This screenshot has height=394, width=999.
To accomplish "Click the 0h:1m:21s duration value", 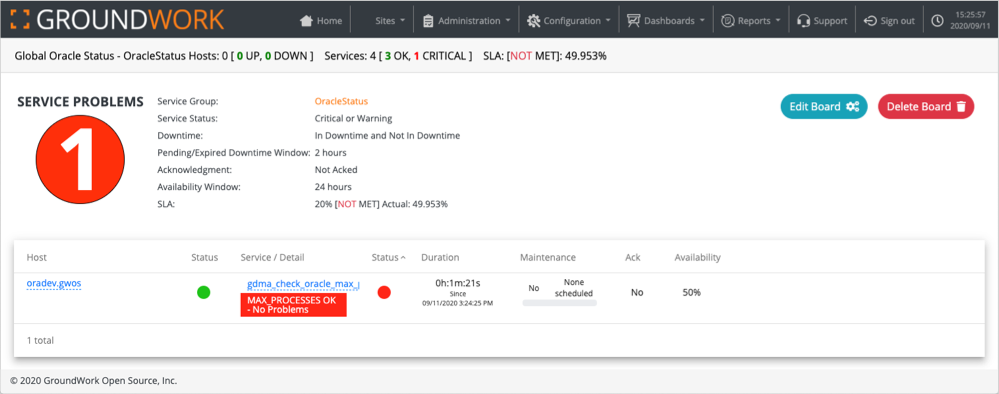I will pyautogui.click(x=457, y=283).
